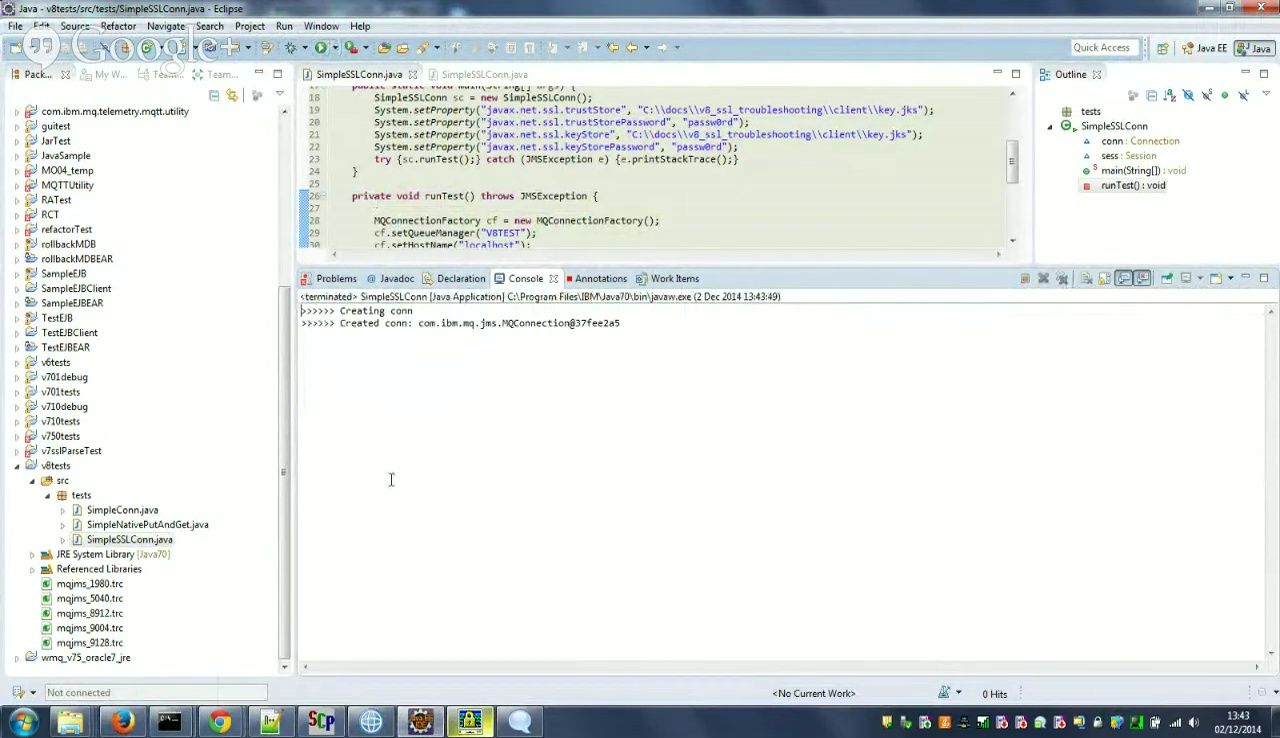Open the Window menu
The height and width of the screenshot is (738, 1280).
point(321,26)
